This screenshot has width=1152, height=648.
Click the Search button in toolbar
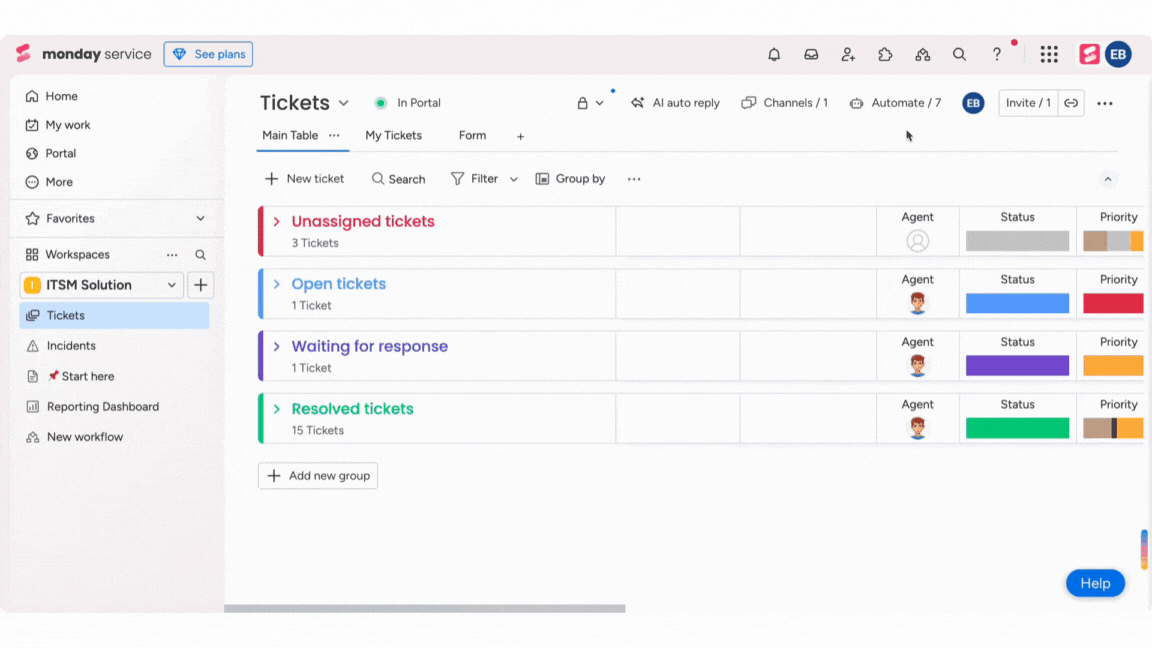pos(398,179)
